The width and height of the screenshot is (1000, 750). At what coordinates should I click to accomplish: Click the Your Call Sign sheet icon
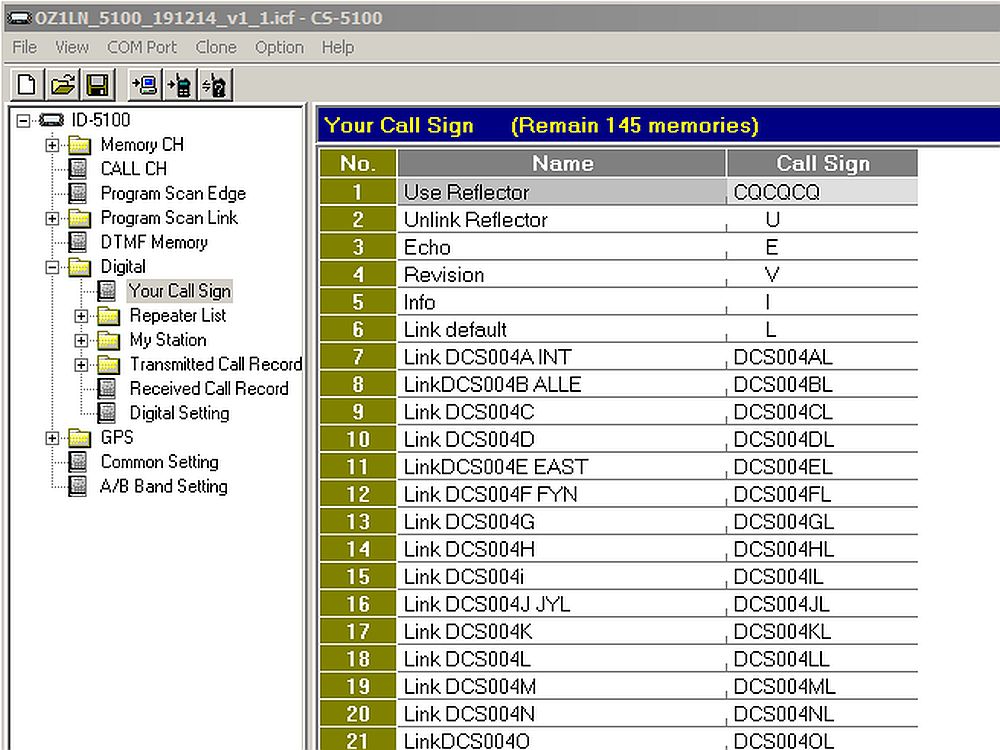tap(107, 291)
